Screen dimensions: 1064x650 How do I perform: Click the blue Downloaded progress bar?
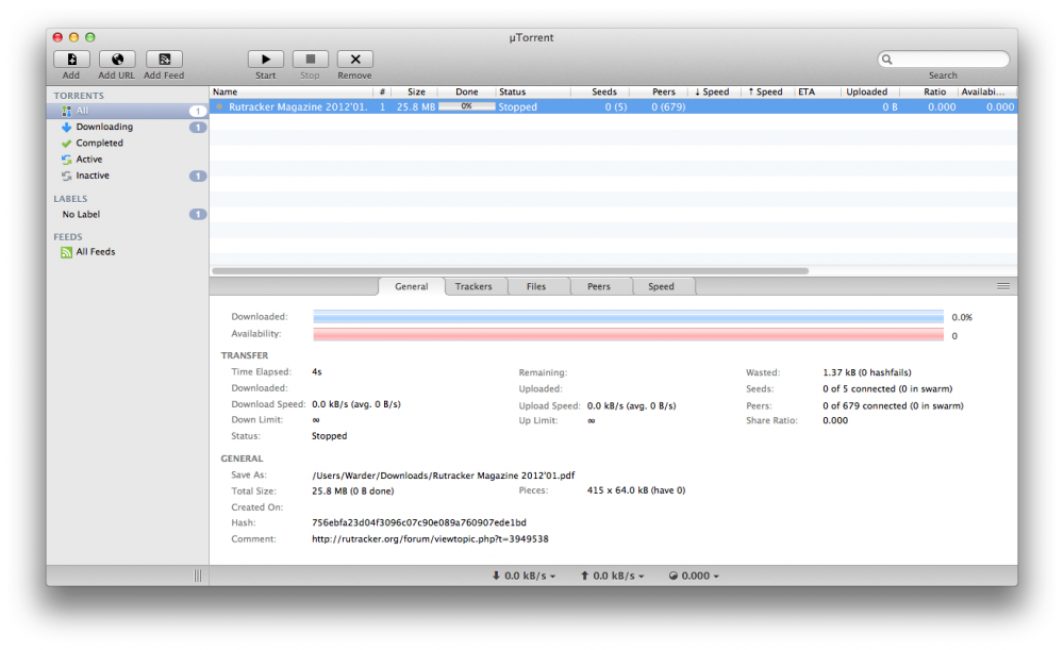tap(628, 317)
